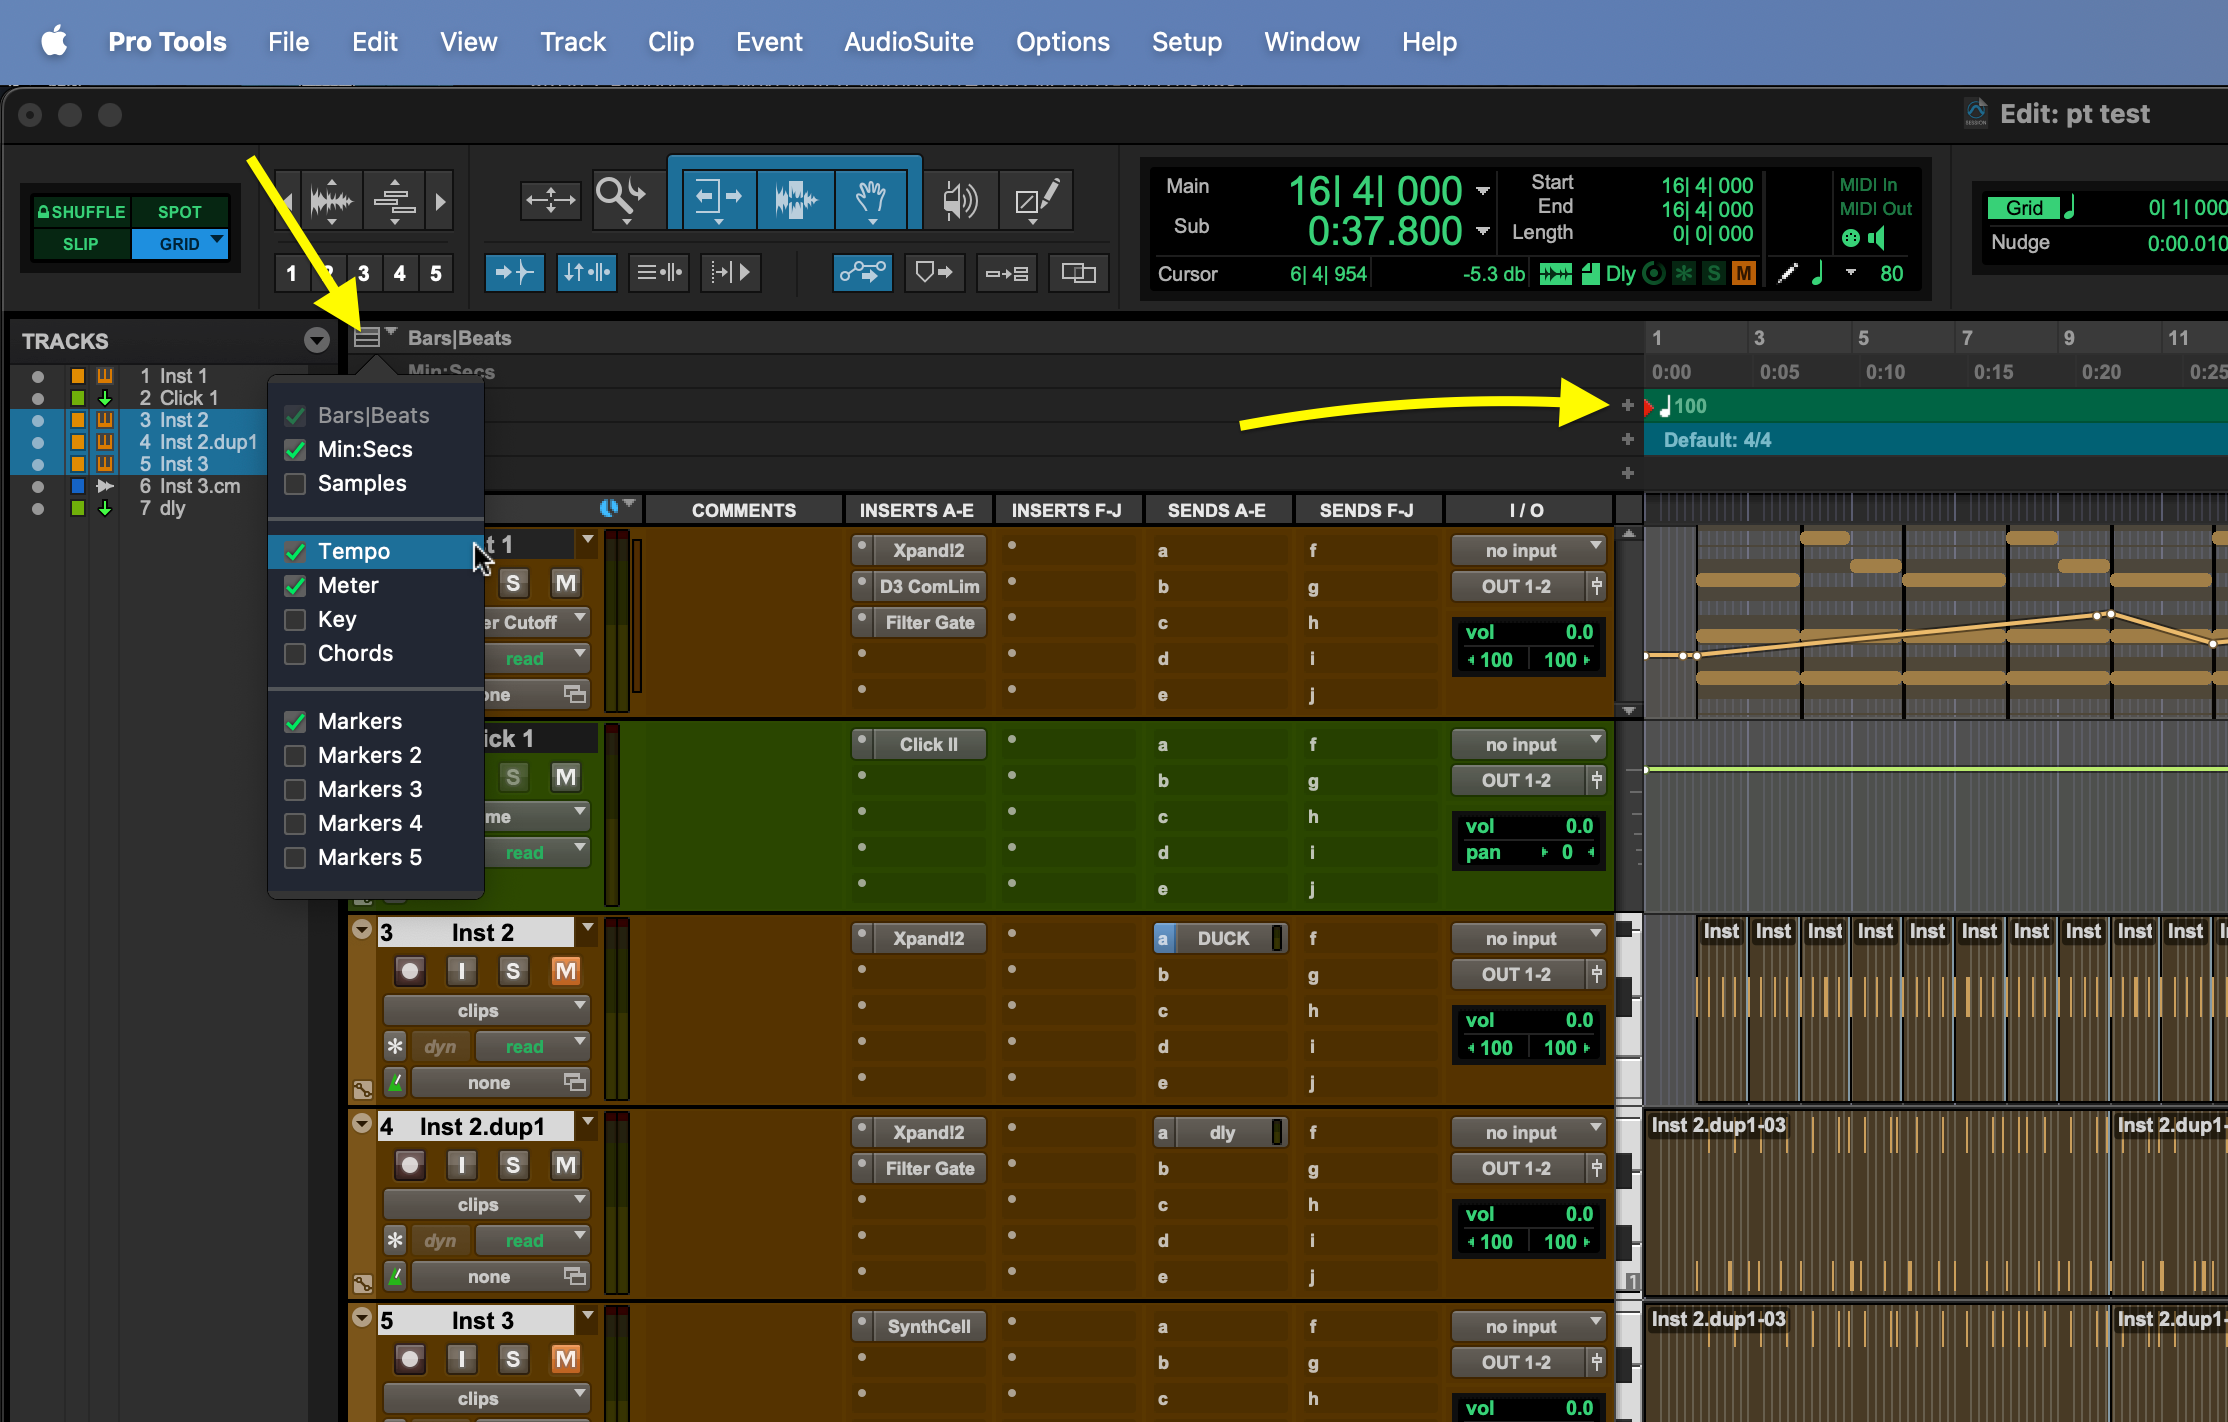Click the 100 BPM tempo marker
This screenshot has width=2228, height=1422.
pos(1684,406)
